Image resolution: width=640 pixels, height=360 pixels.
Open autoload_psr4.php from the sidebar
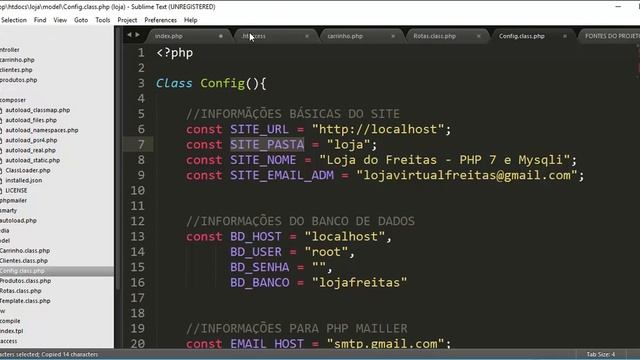tap(31, 140)
